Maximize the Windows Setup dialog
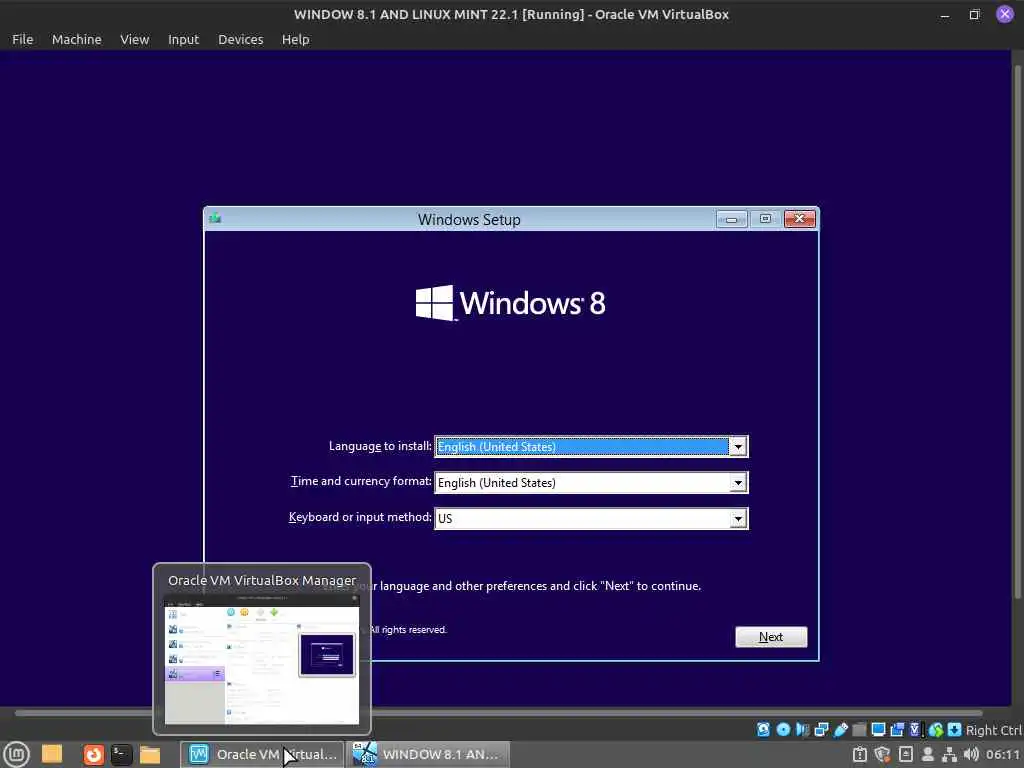Viewport: 1024px width, 768px height. coord(765,219)
